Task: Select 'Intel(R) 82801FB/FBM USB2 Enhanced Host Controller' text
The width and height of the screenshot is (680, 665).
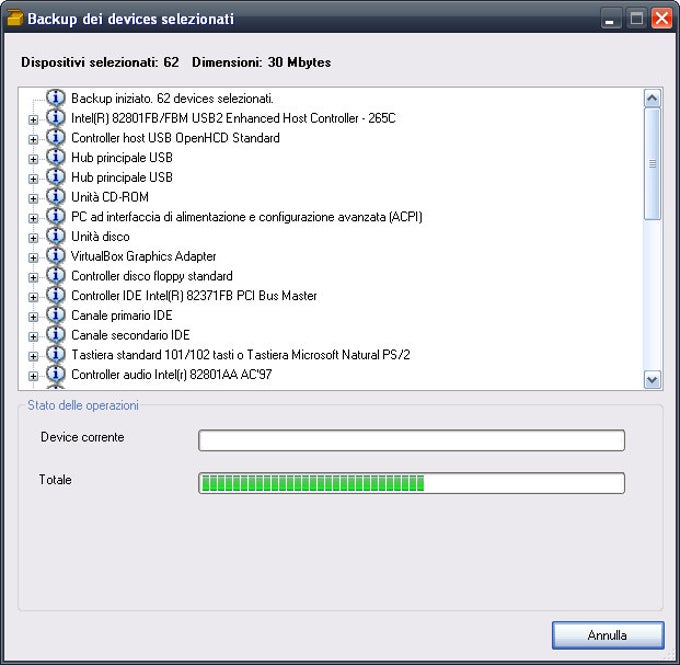Action: point(233,118)
